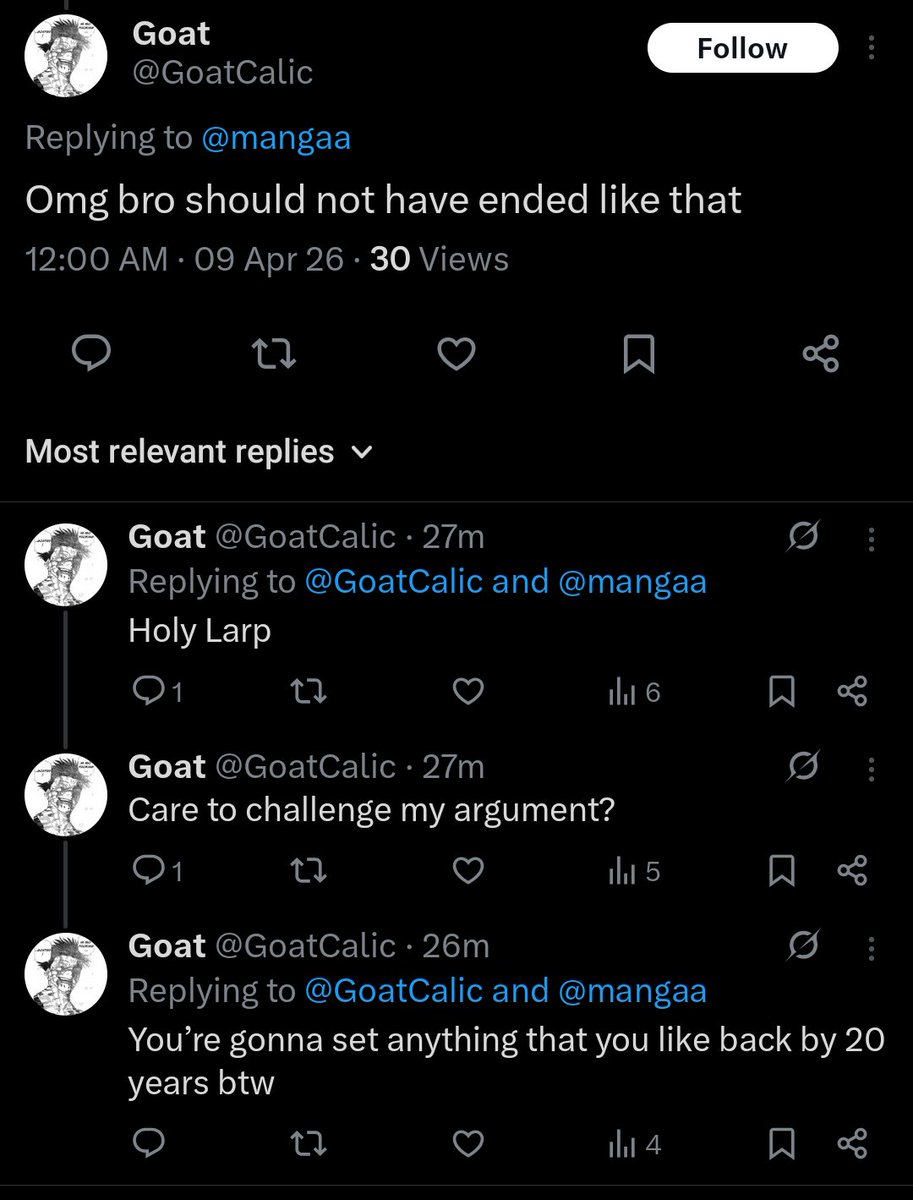Bookmark 'Care to challenge my argument?' reply
This screenshot has width=913, height=1200.
click(781, 871)
